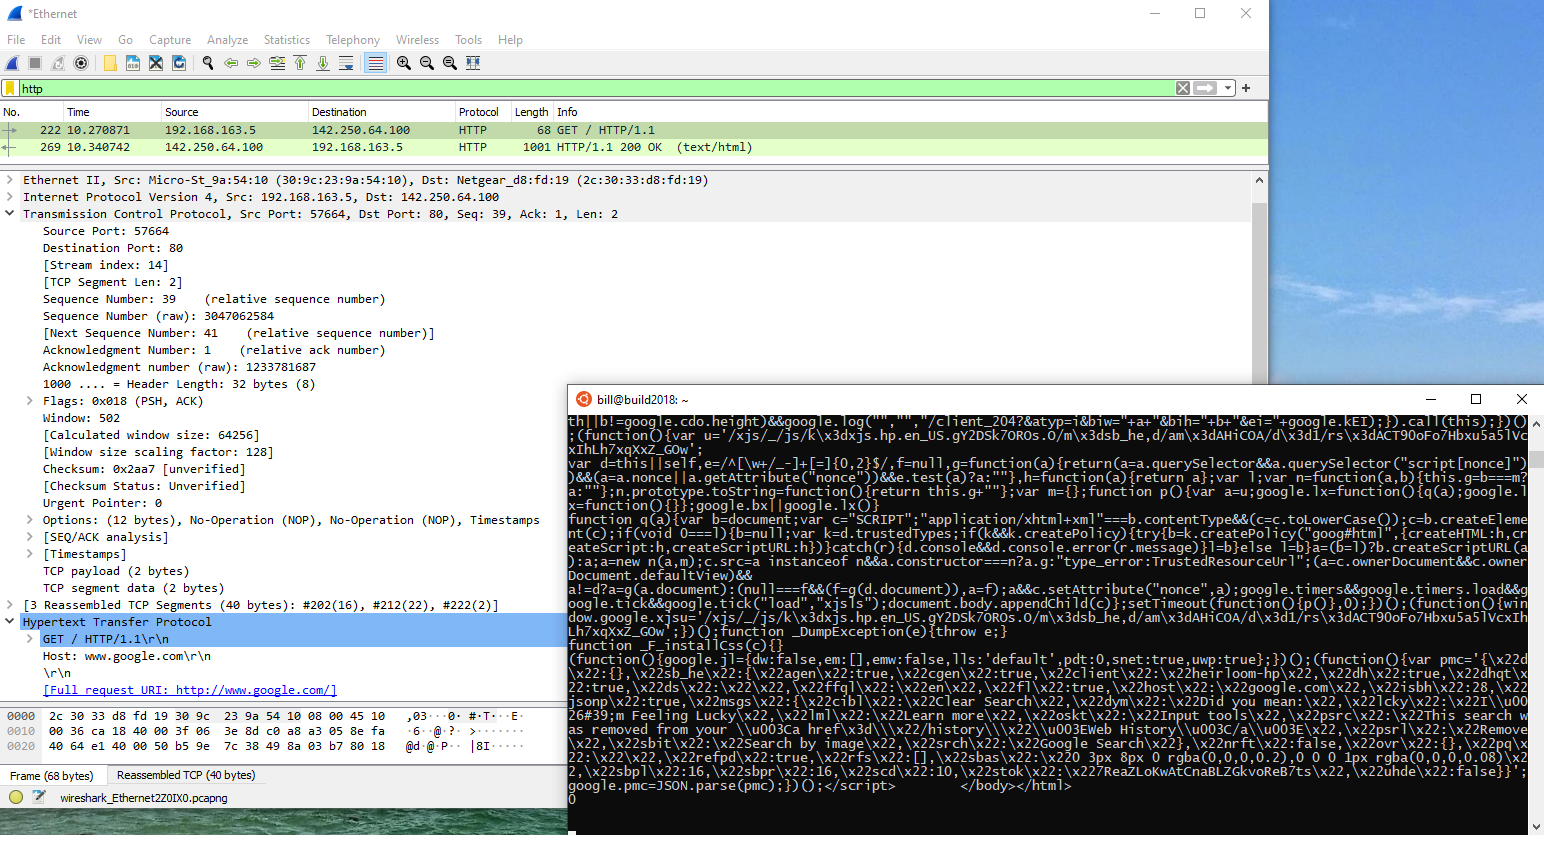Select the Source Port: 57664 field
1544x854 pixels.
tap(106, 231)
